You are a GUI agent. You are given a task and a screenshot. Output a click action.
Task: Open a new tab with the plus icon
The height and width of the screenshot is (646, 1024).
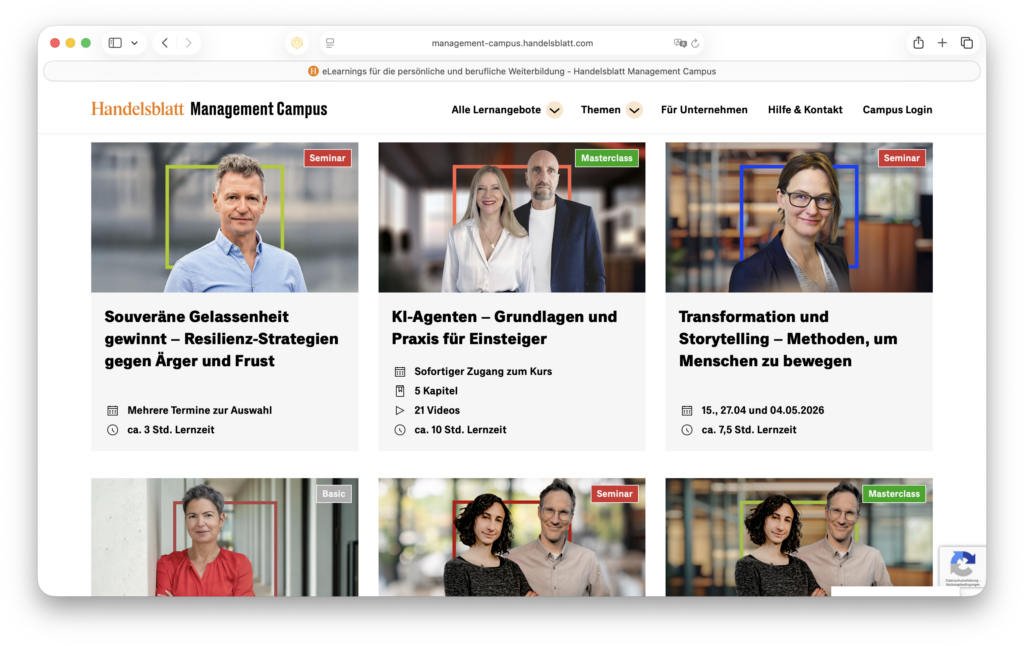[x=942, y=42]
